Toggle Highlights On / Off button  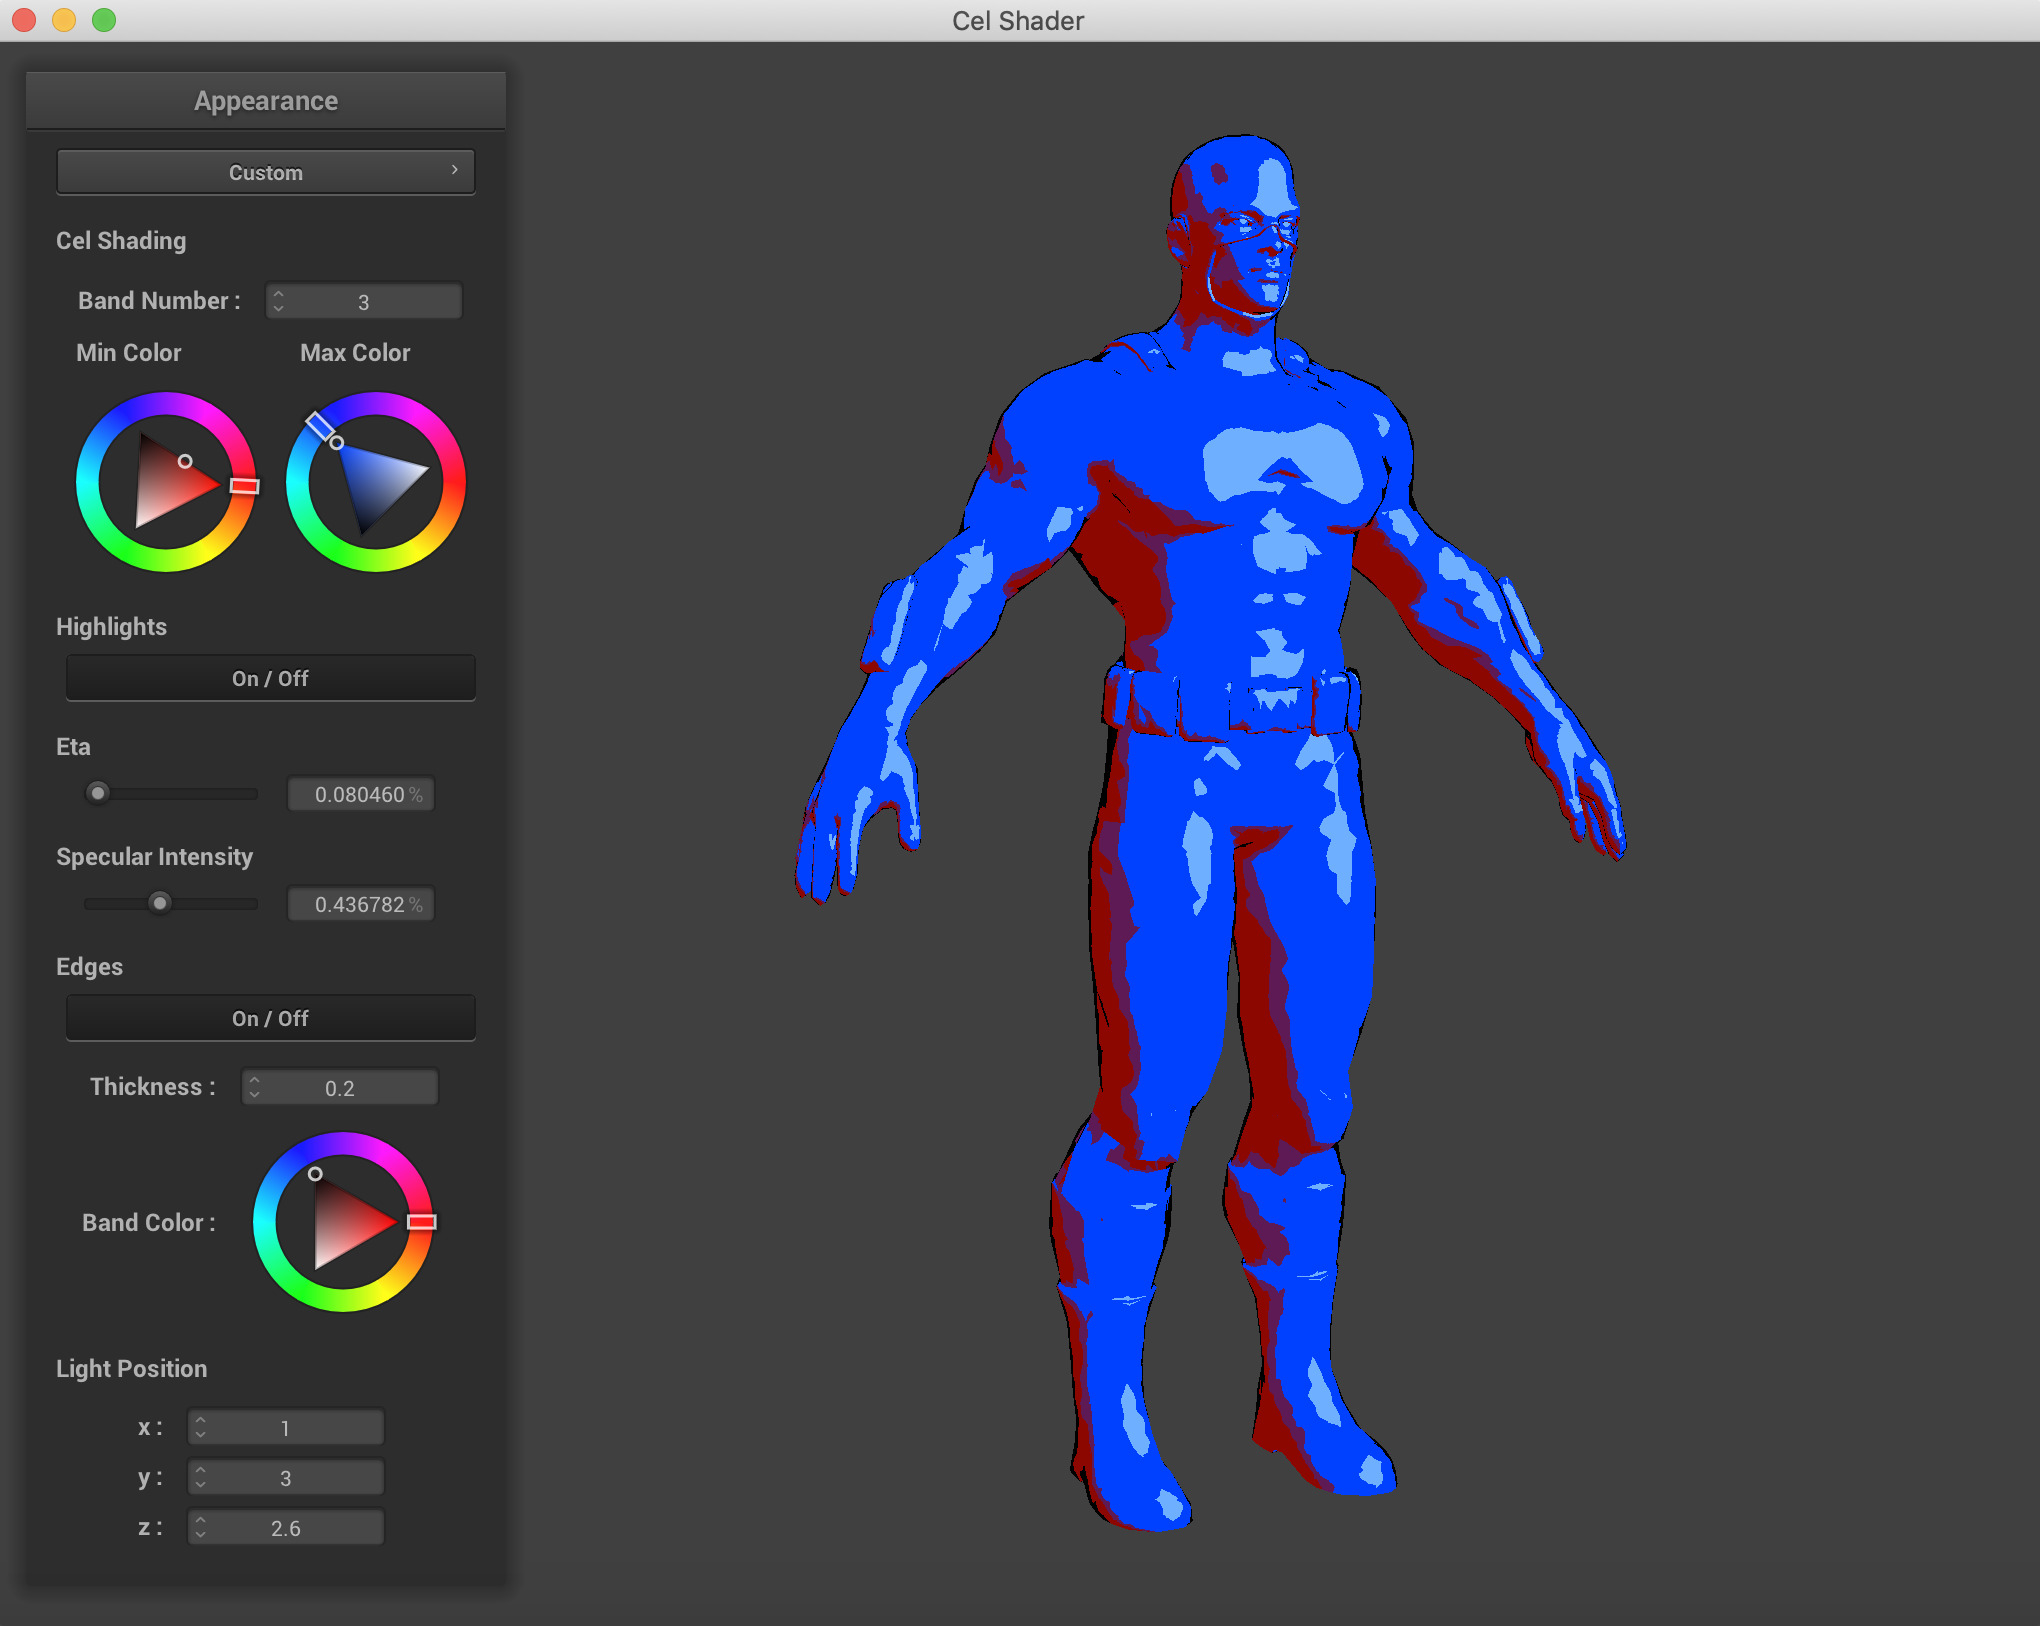coord(270,678)
